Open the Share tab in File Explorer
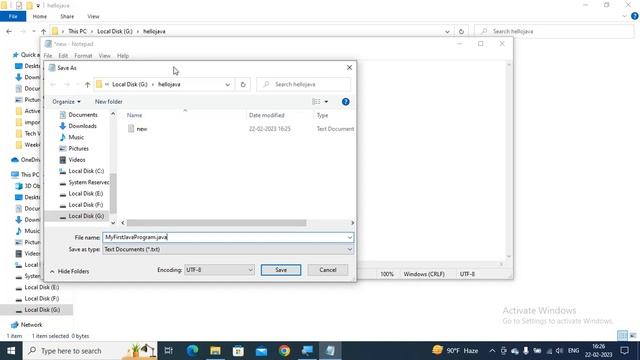The width and height of the screenshot is (640, 360). point(67,16)
